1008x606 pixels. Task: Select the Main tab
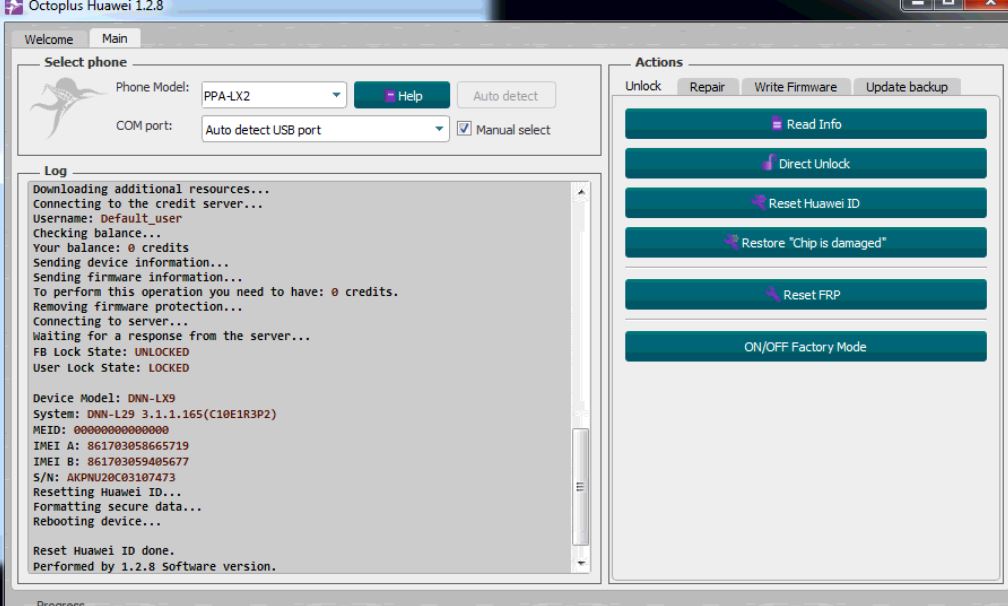[114, 39]
